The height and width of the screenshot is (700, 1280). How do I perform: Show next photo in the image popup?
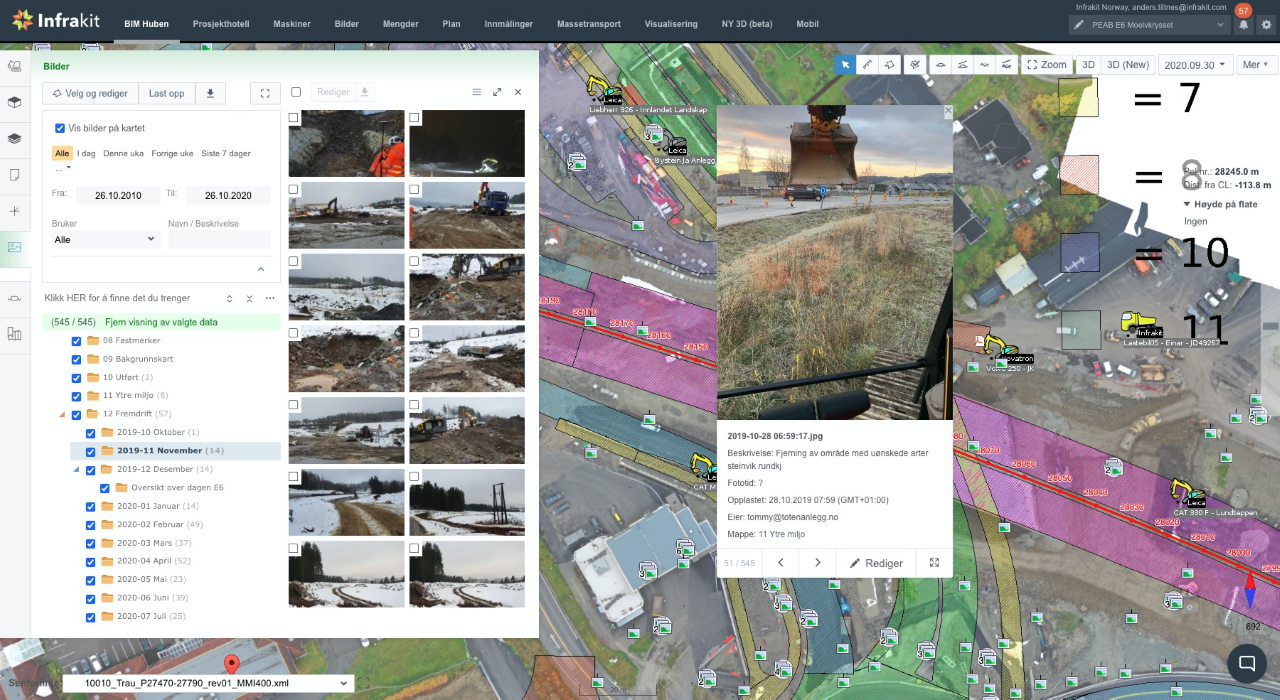point(817,563)
